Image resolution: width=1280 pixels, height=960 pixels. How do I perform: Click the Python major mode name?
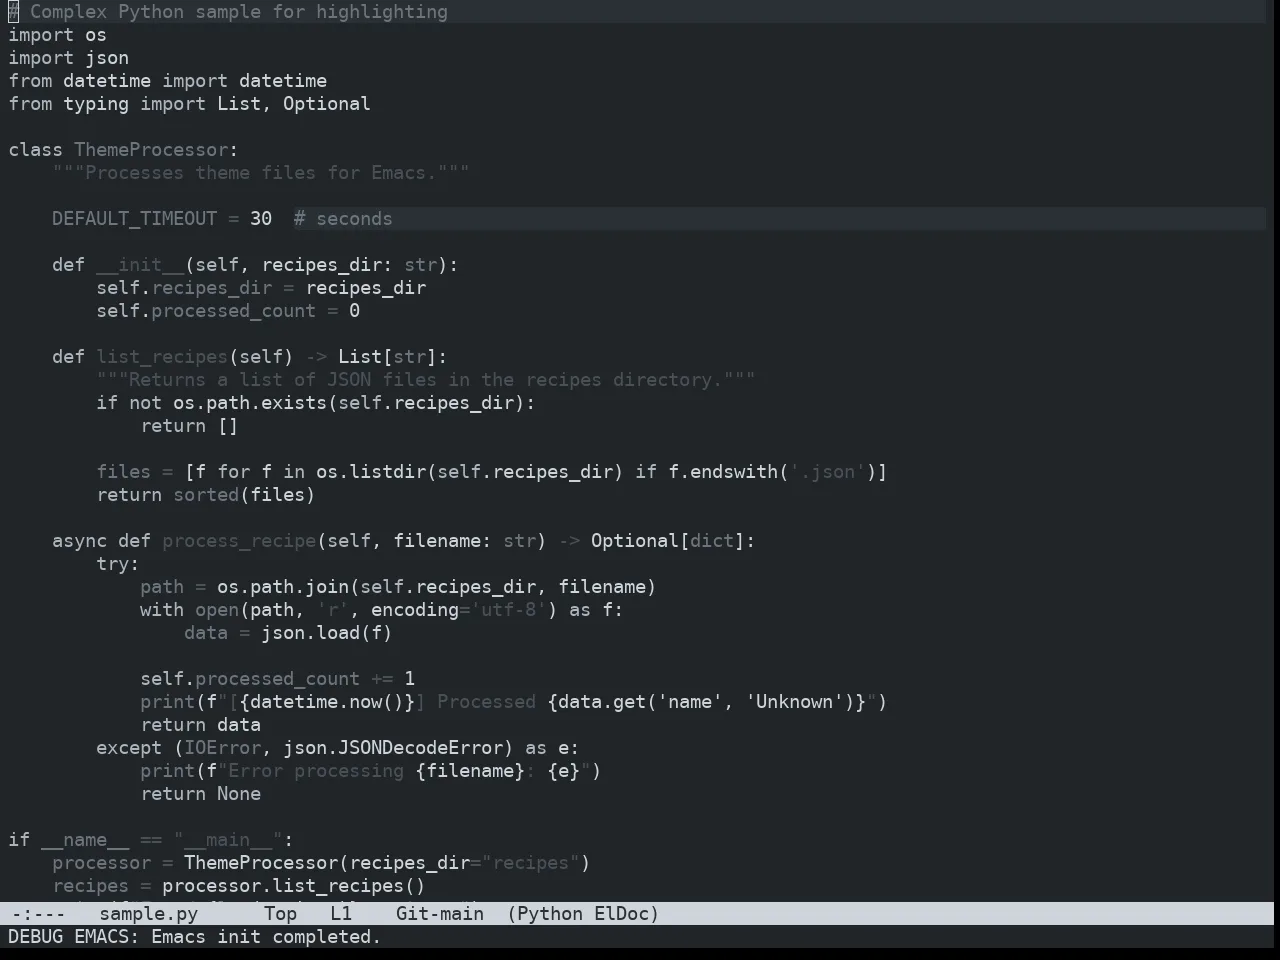click(550, 913)
